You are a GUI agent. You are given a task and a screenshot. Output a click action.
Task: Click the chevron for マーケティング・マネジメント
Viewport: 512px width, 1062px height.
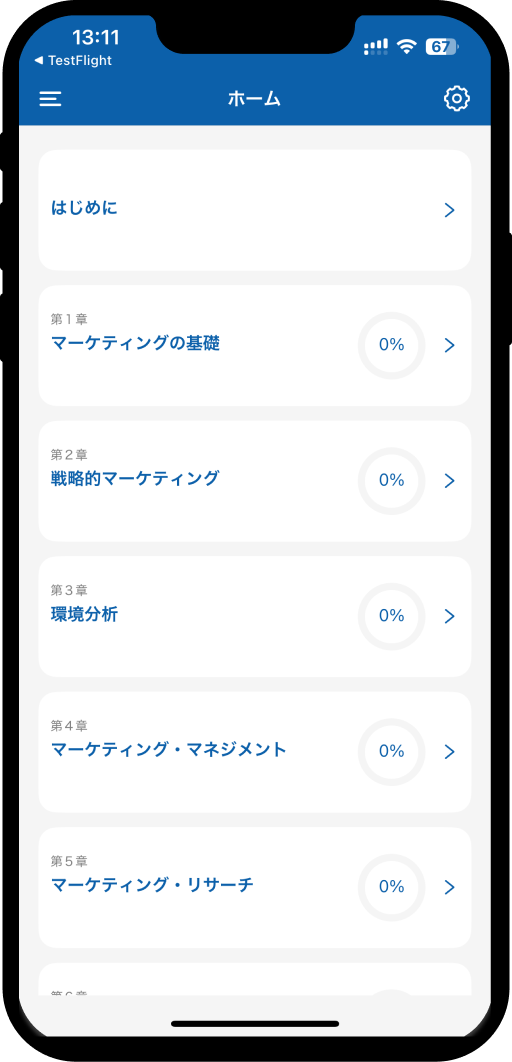[449, 752]
